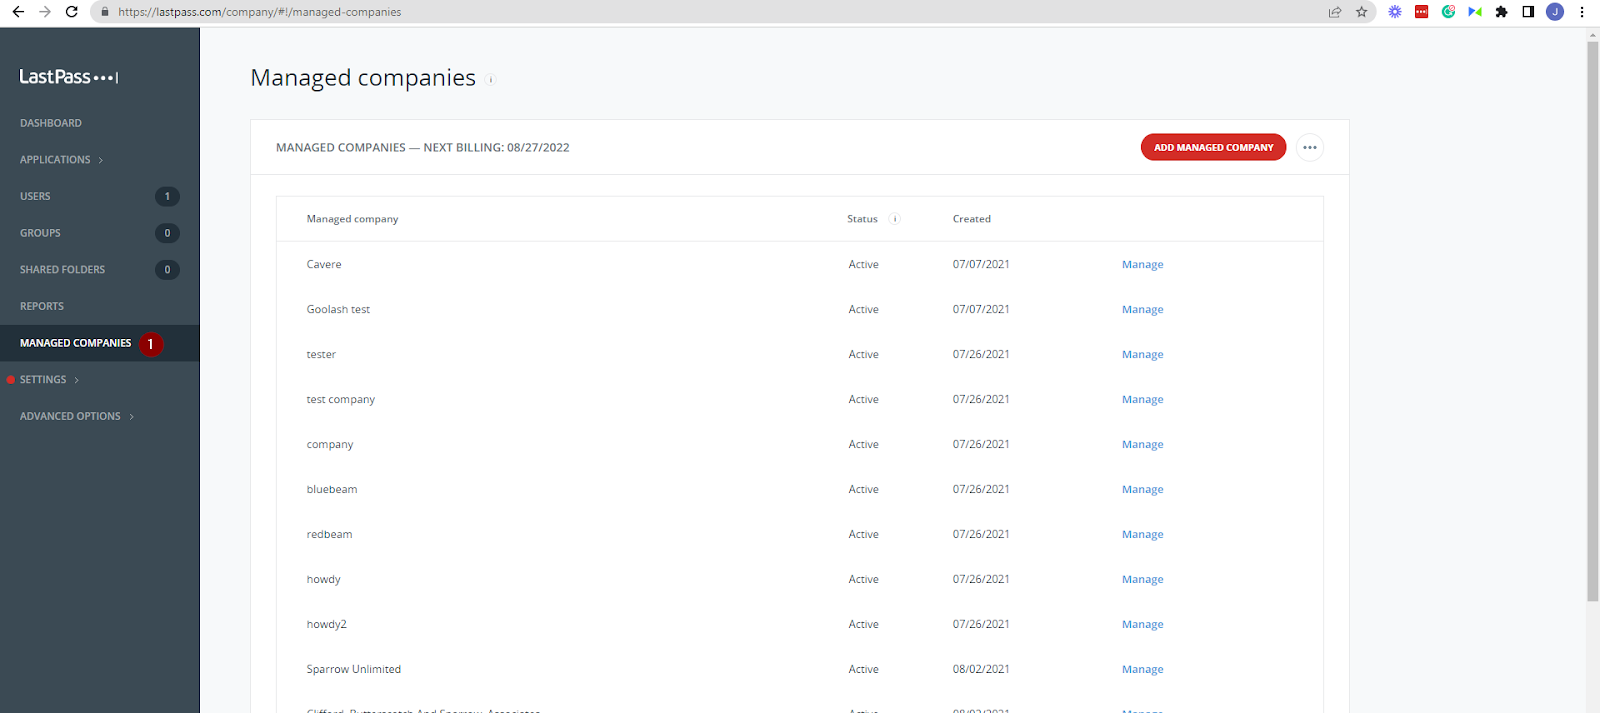Open Users in the sidebar
This screenshot has width=1600, height=713.
35,196
